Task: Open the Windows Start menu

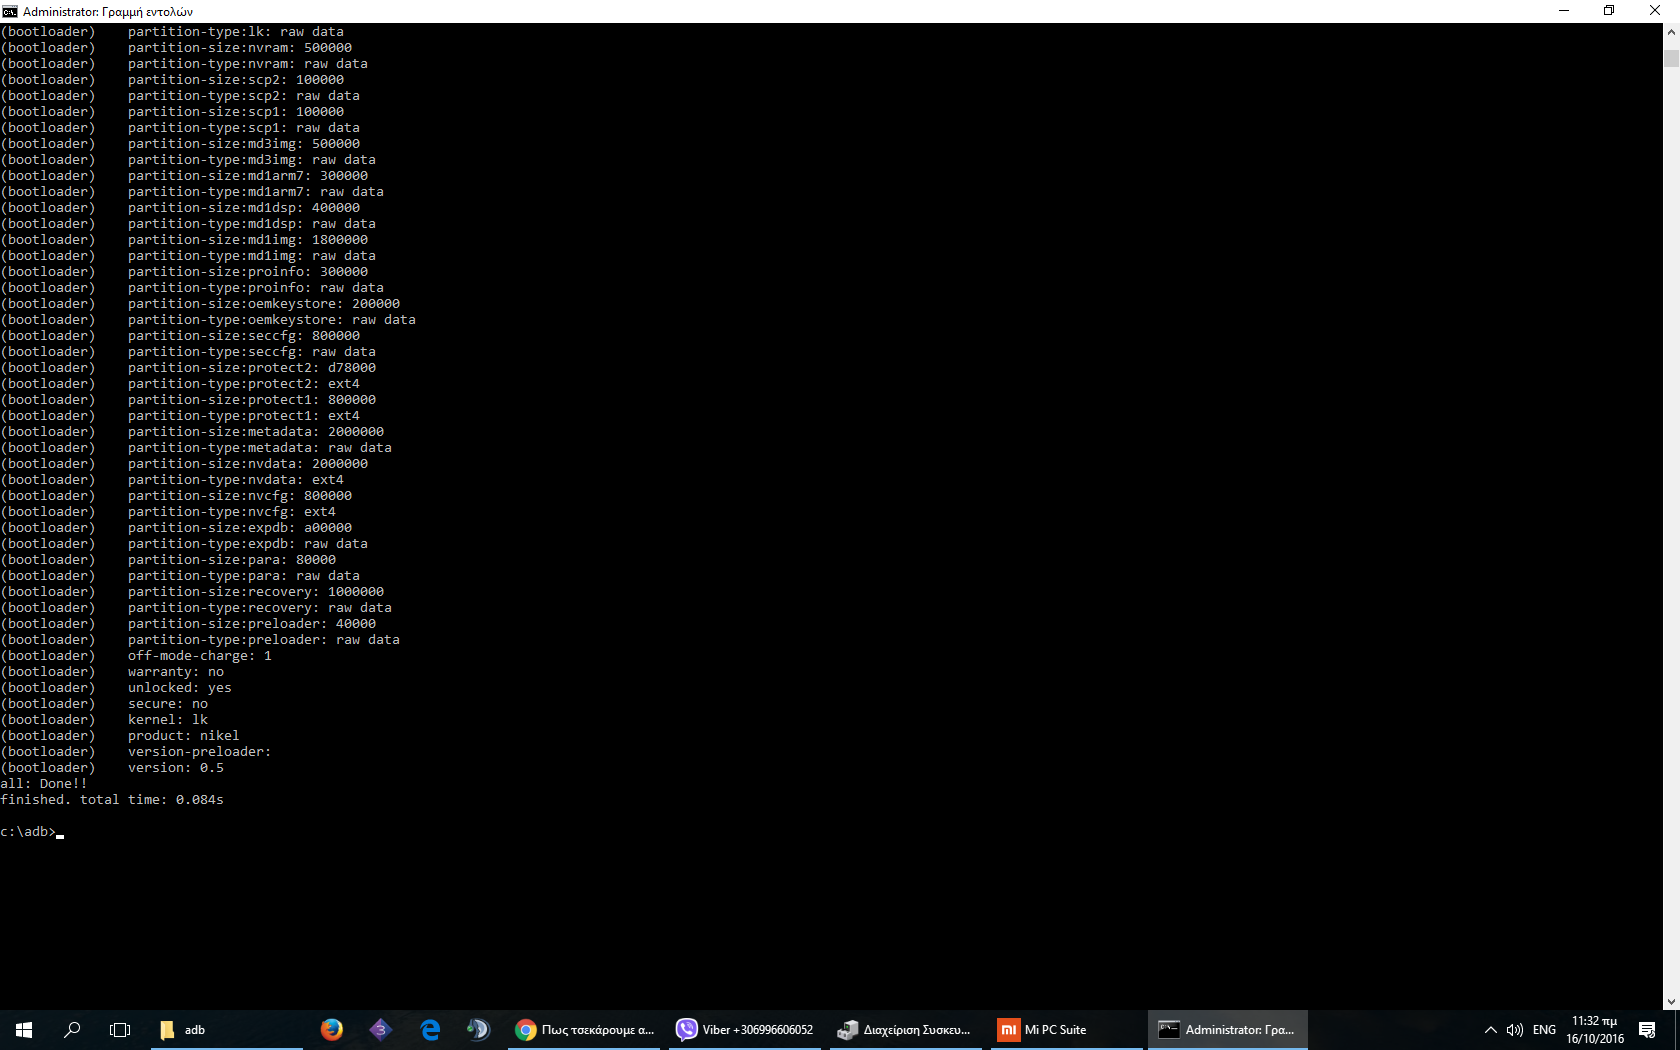Action: [x=24, y=1029]
